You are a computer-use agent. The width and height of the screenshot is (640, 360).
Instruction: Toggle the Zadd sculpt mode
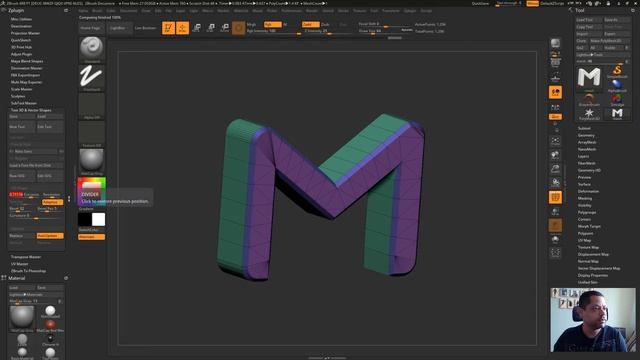tap(310, 24)
